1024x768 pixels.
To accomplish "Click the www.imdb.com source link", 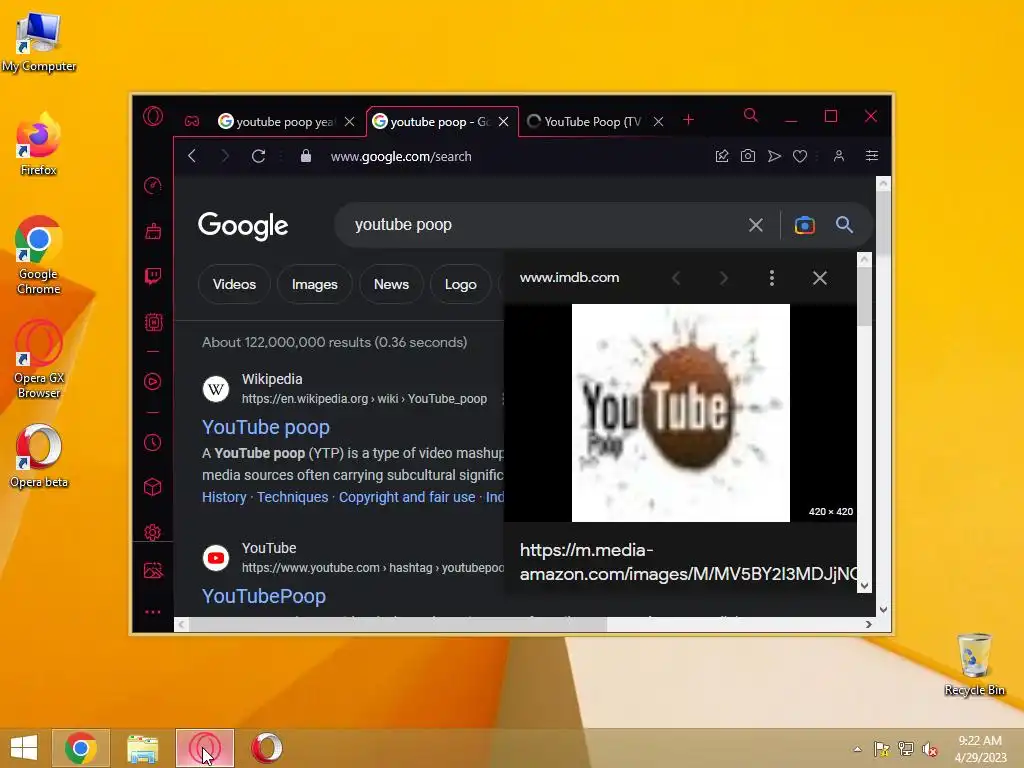I will 569,278.
